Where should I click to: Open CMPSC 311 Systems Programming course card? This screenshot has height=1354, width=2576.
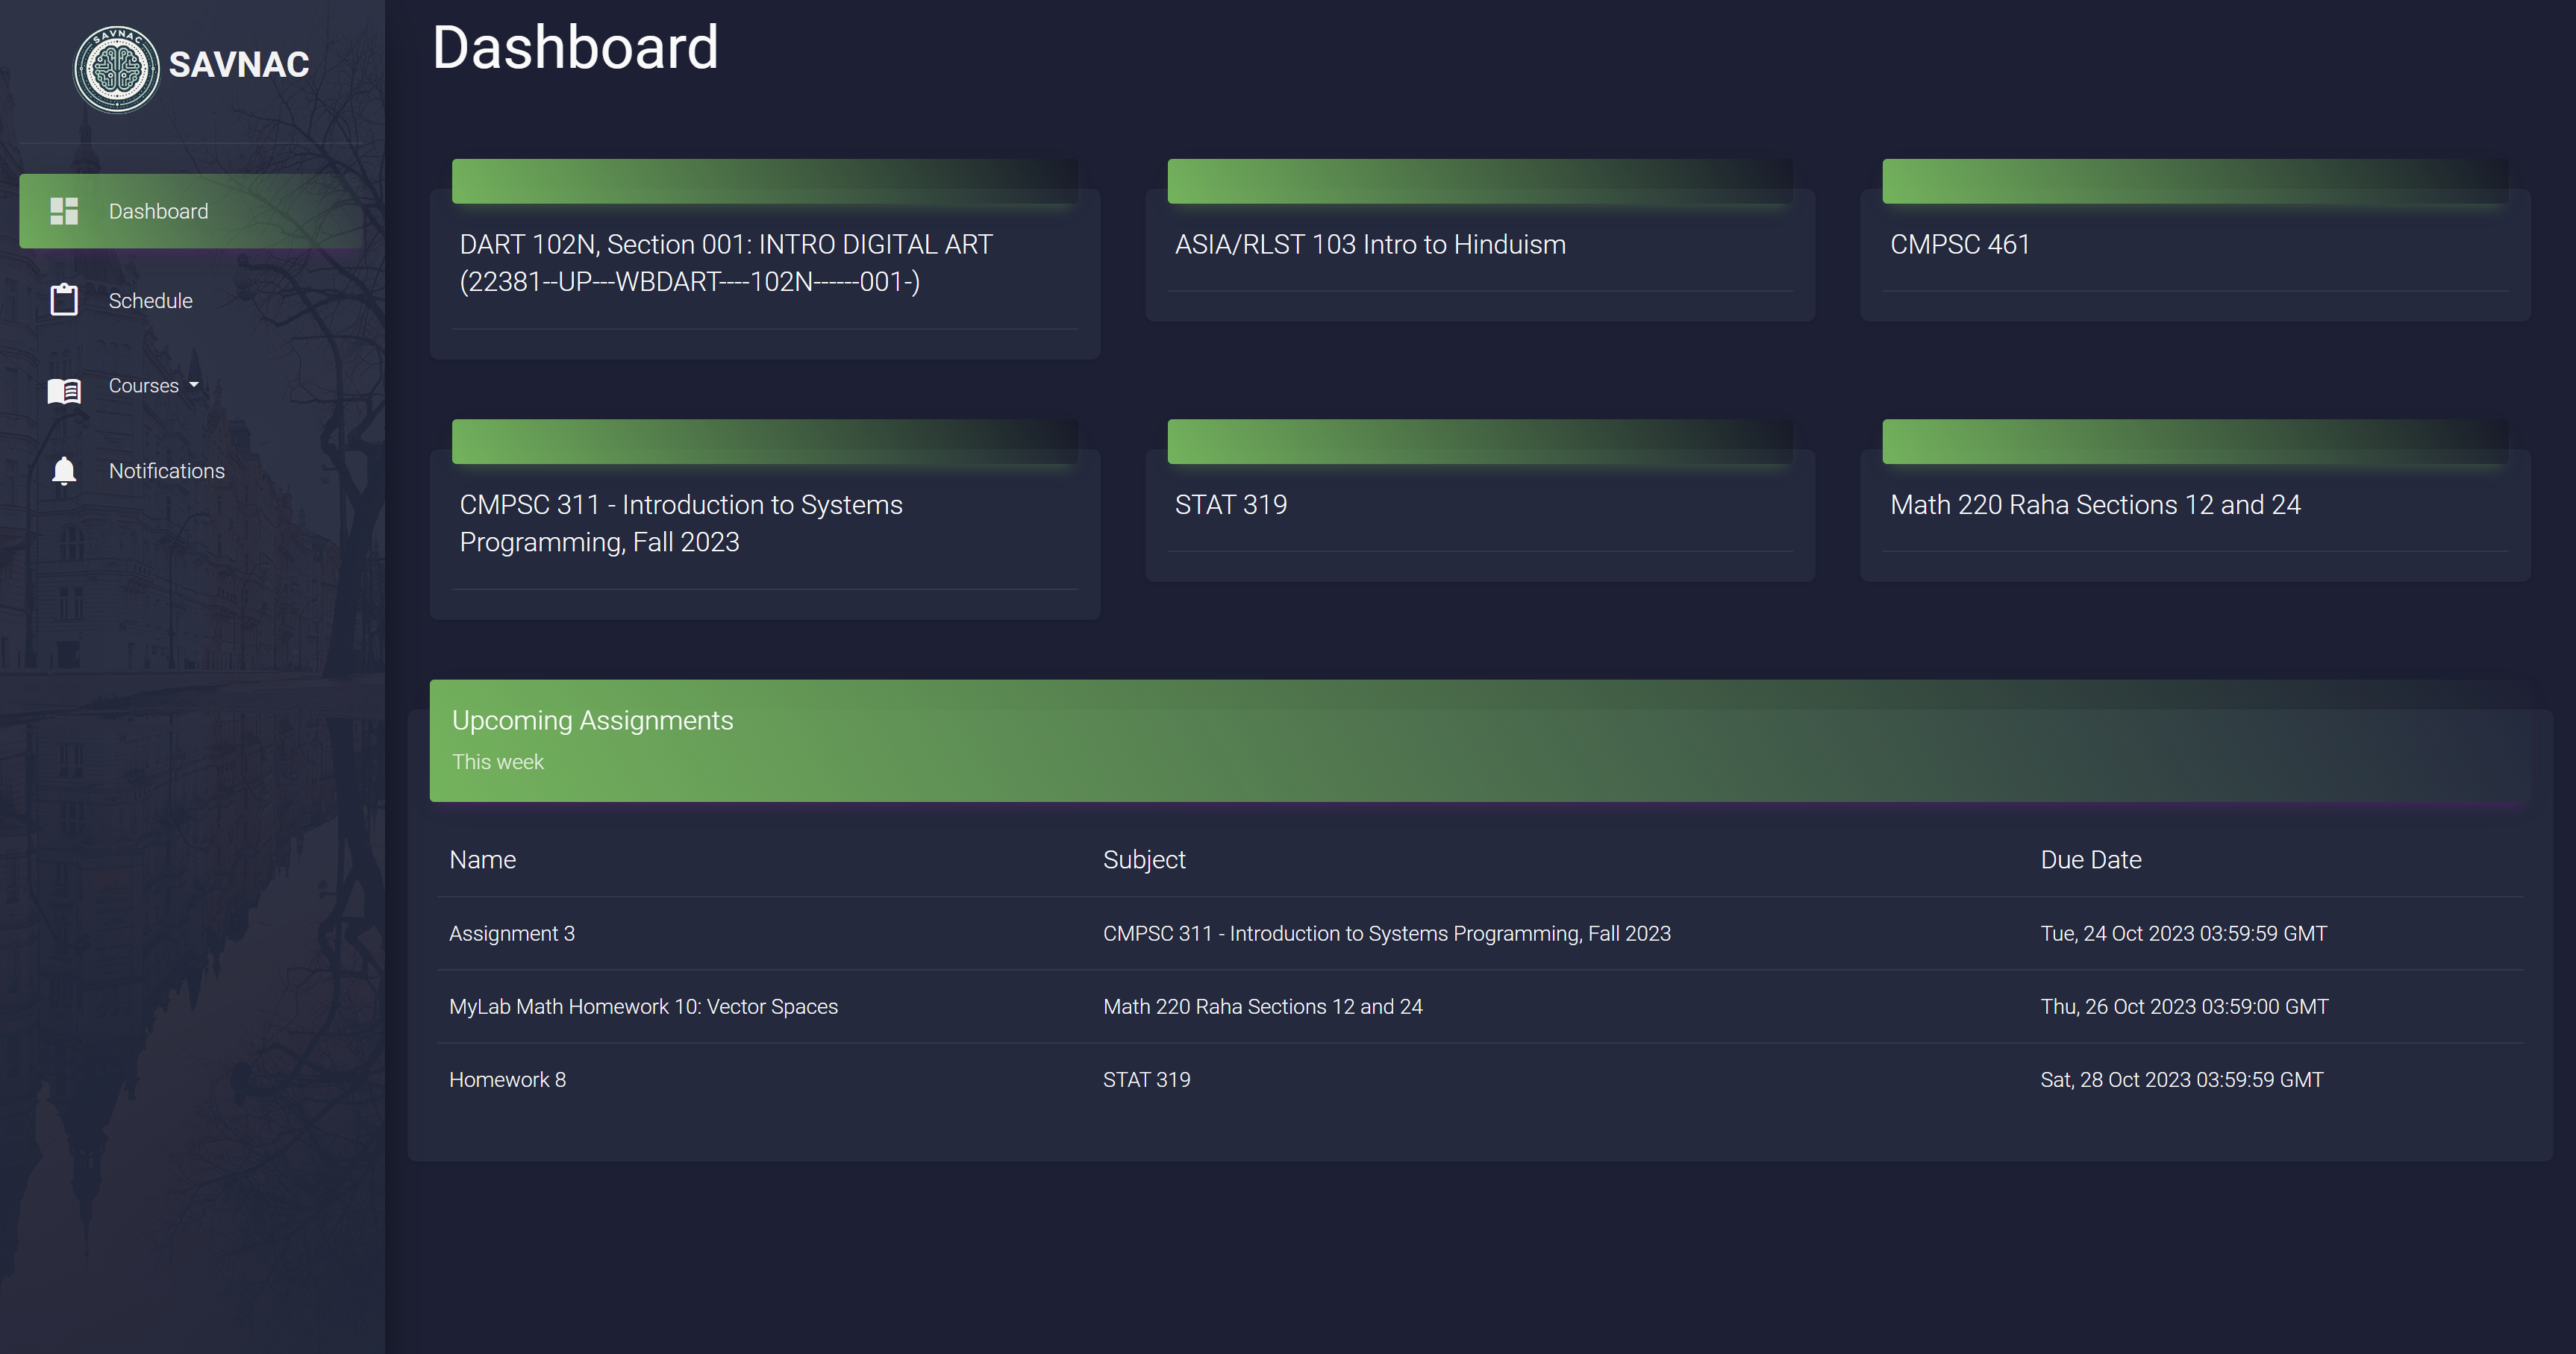(680, 522)
